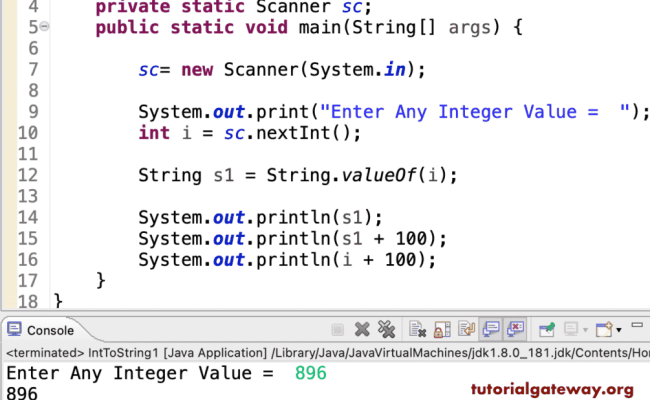The height and width of the screenshot is (400, 650).
Task: Click the 'Enter Any Integer Value =' console output
Action: pos(140,373)
